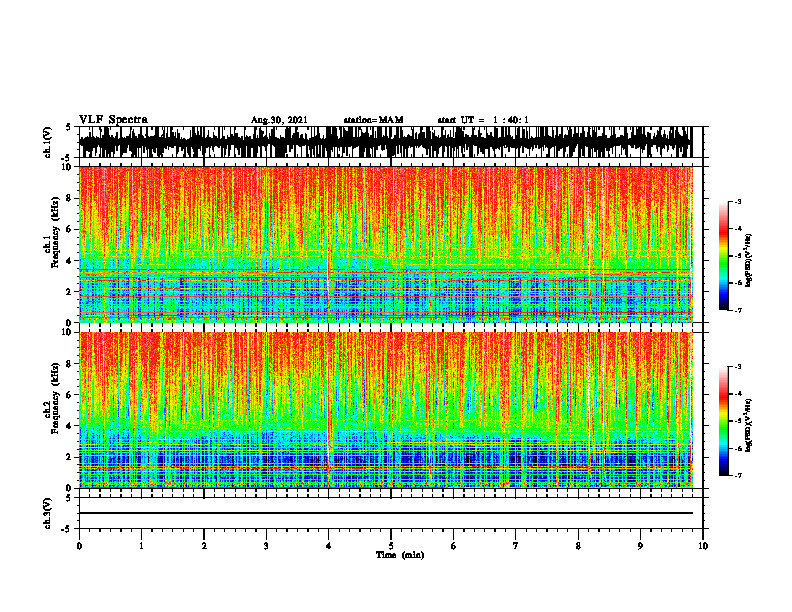Click the "-3" label on ch.1 color bar
The width and height of the screenshot is (792, 612).
[737, 202]
